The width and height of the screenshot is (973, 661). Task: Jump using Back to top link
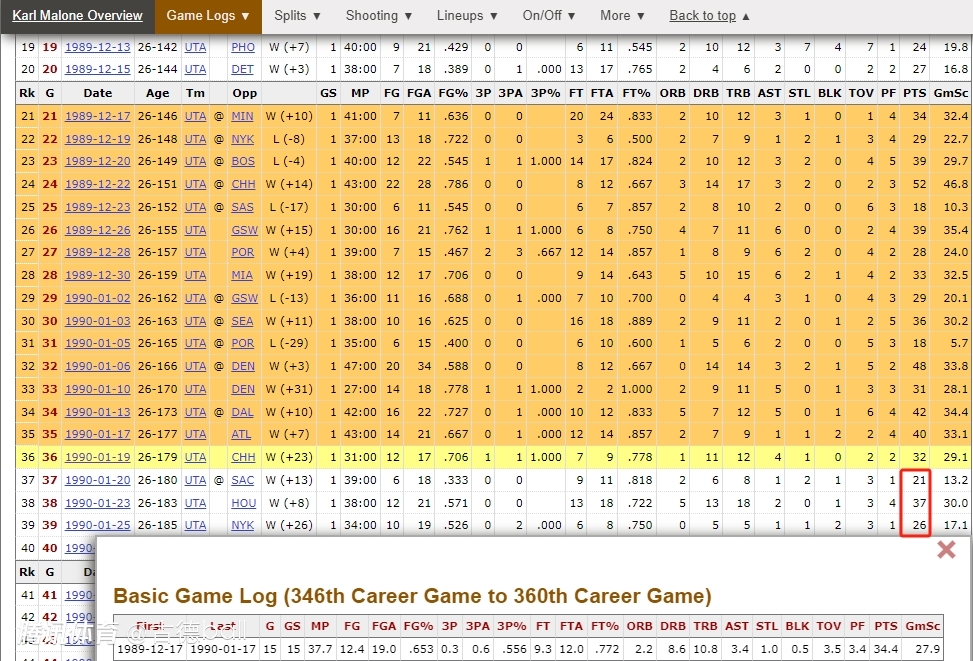709,16
